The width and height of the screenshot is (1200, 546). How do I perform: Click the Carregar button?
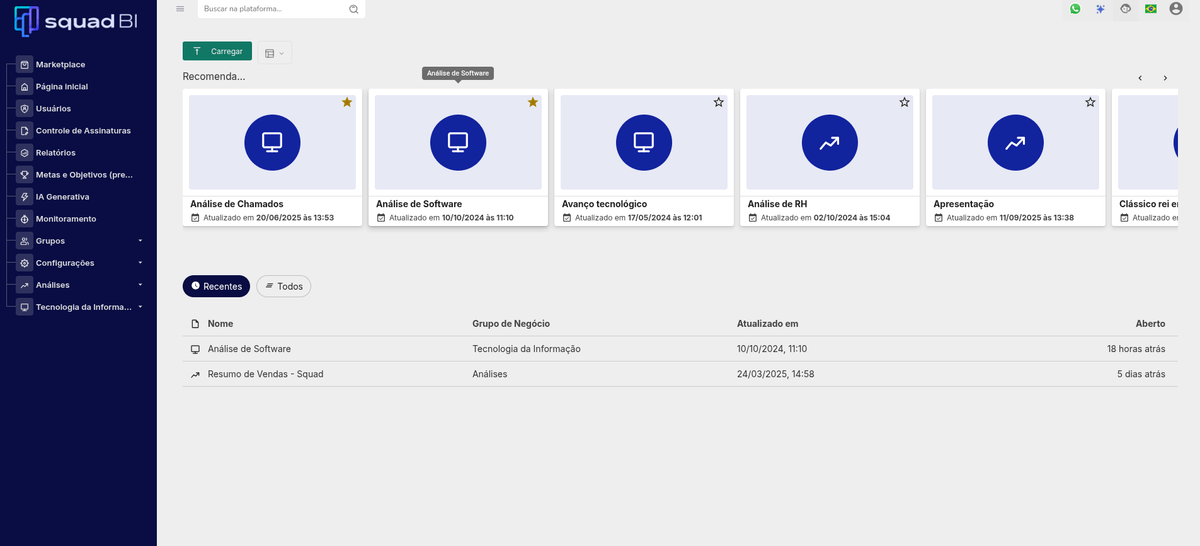[217, 51]
